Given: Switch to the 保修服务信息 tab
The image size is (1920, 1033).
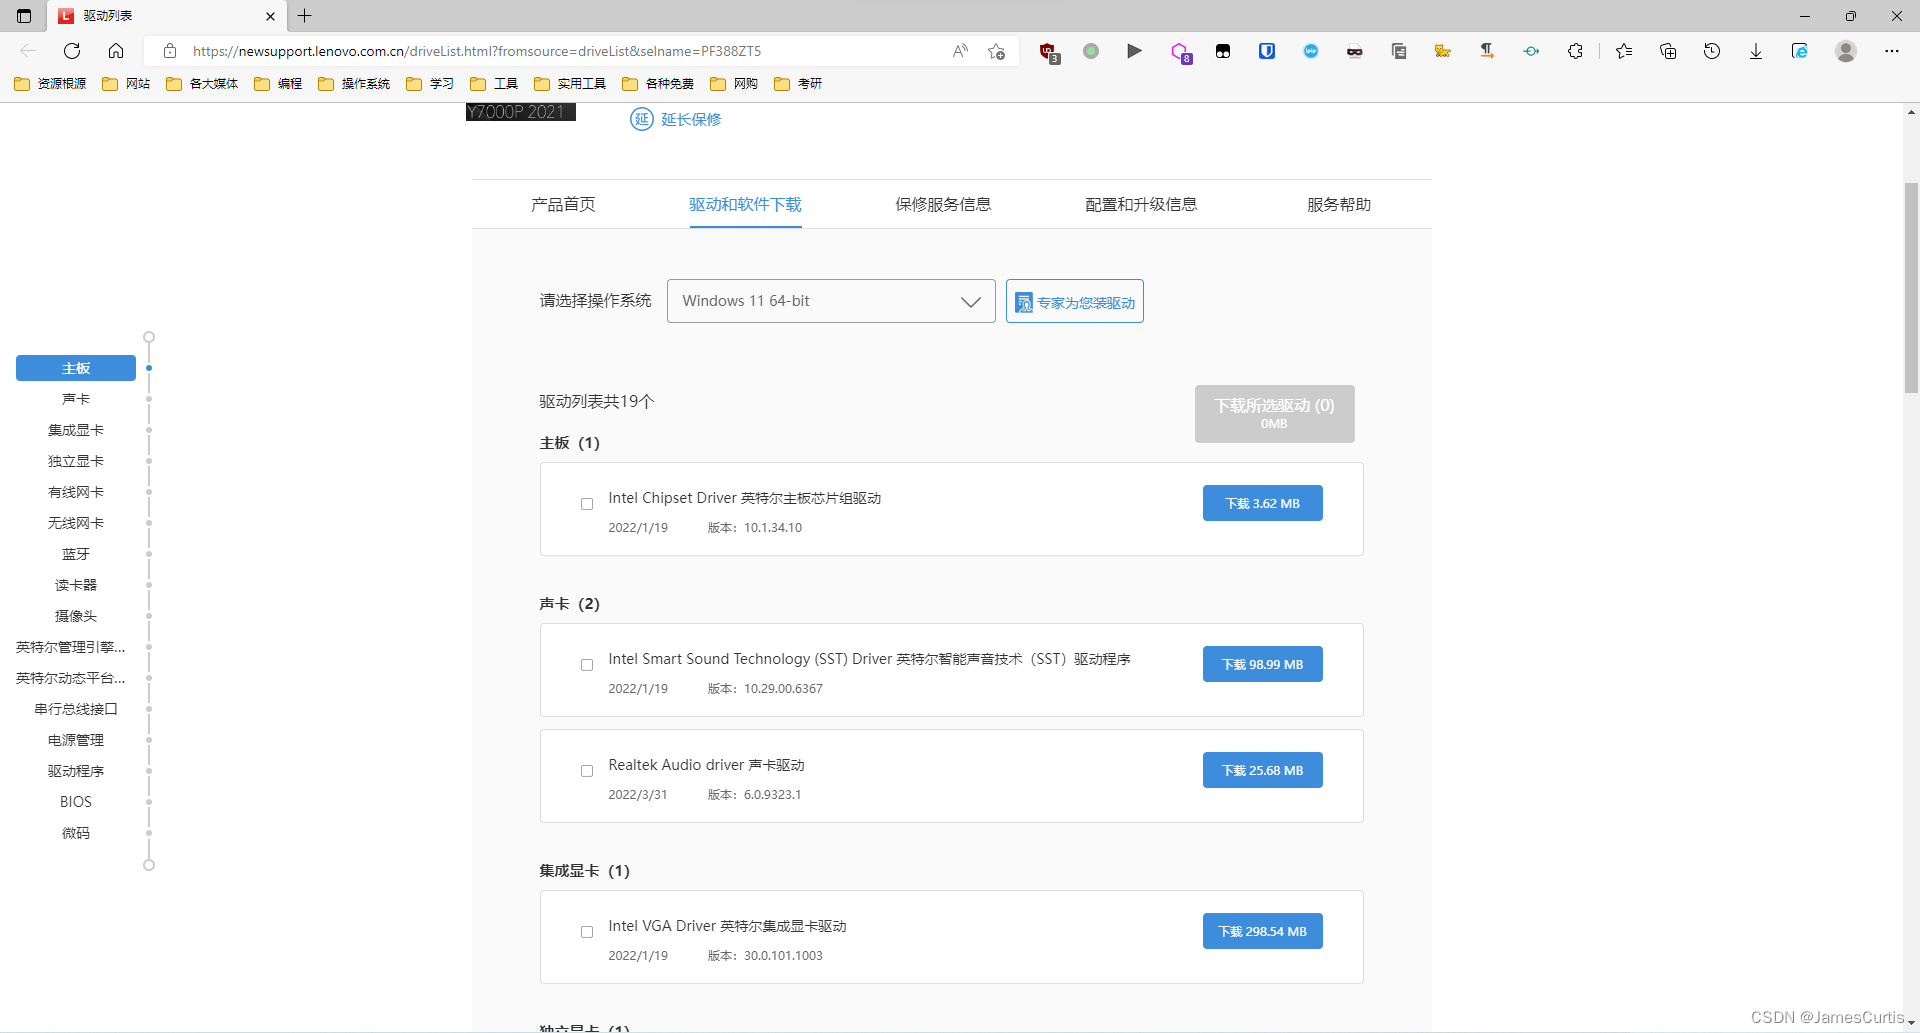Looking at the screenshot, I should click(943, 205).
